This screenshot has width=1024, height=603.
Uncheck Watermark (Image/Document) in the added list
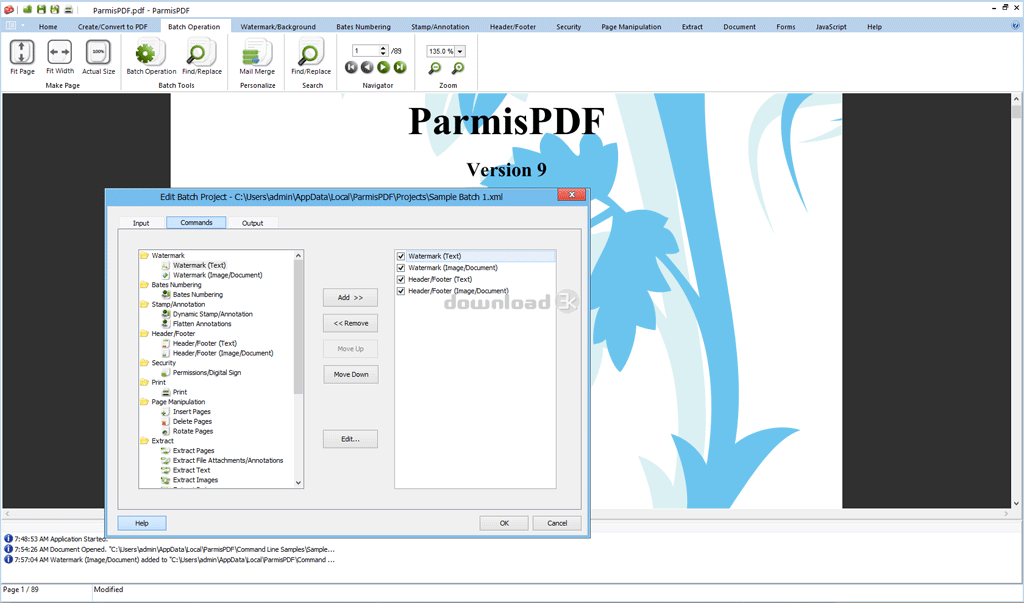pyautogui.click(x=401, y=268)
